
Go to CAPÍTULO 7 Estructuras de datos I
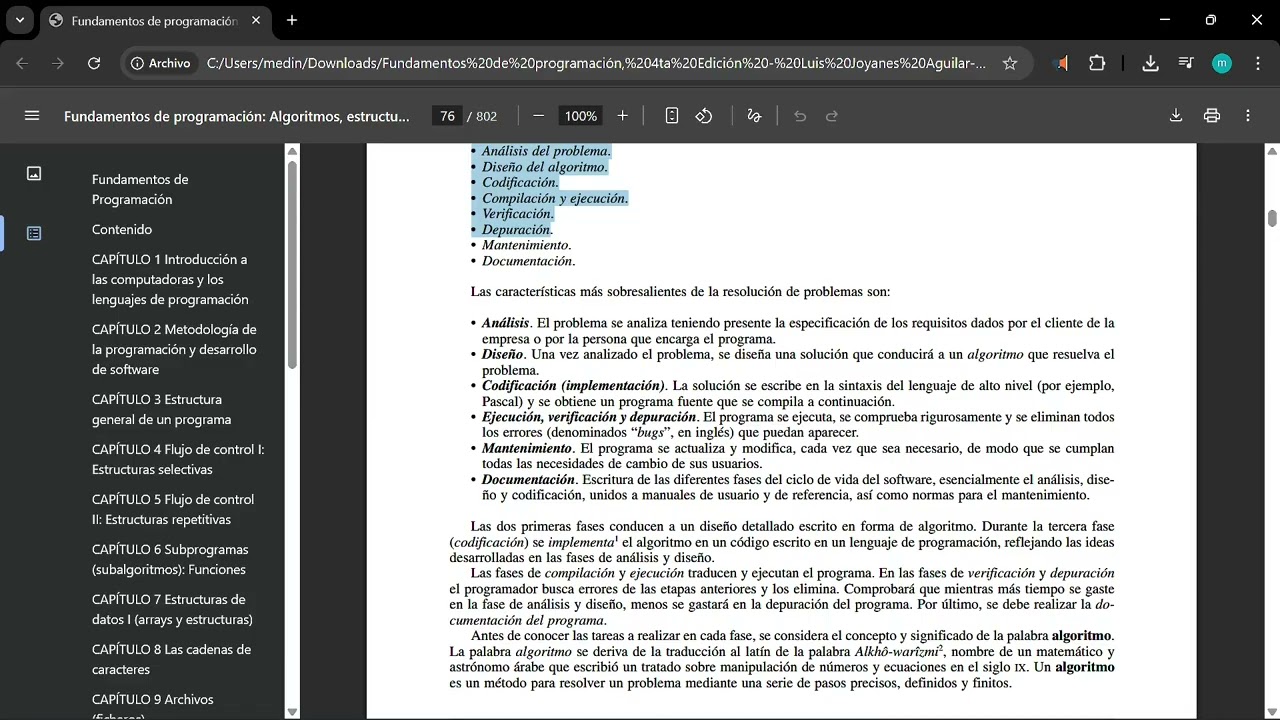coord(172,609)
